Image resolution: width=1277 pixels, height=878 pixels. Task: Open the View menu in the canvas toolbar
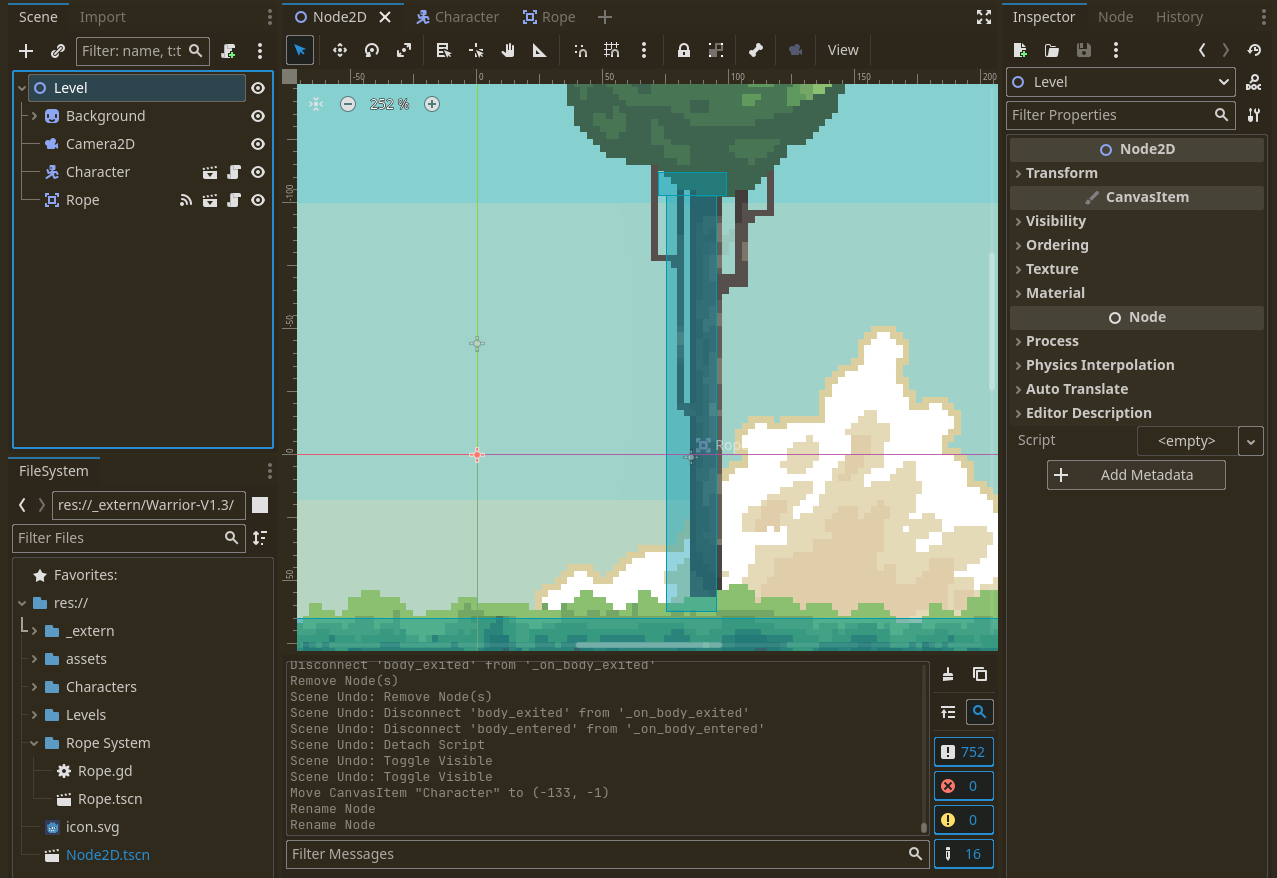pyautogui.click(x=842, y=50)
